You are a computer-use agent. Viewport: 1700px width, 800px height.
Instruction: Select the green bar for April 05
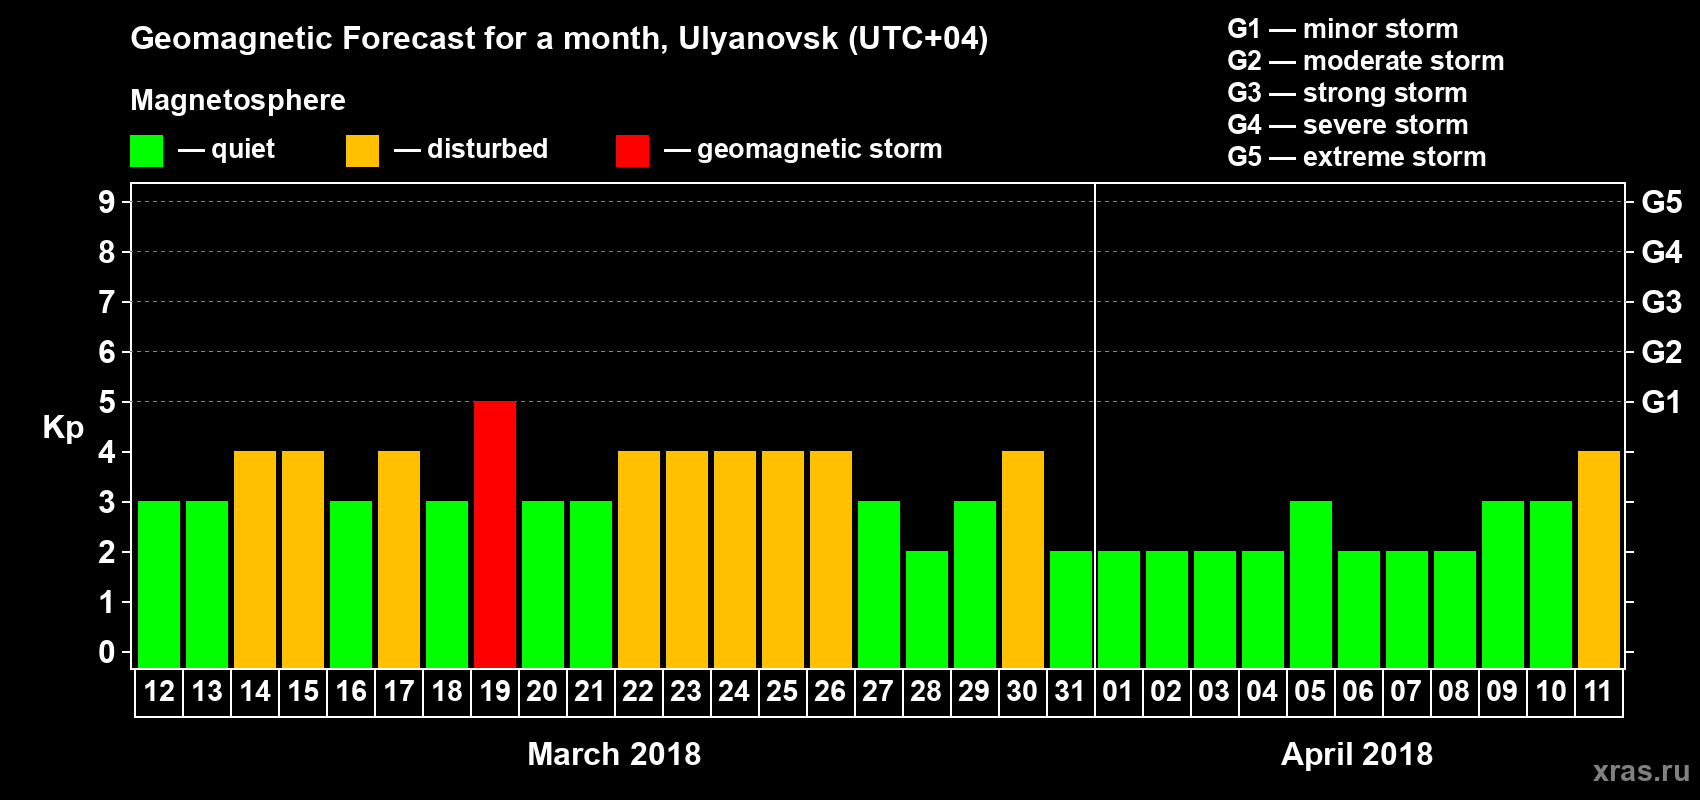1311,584
